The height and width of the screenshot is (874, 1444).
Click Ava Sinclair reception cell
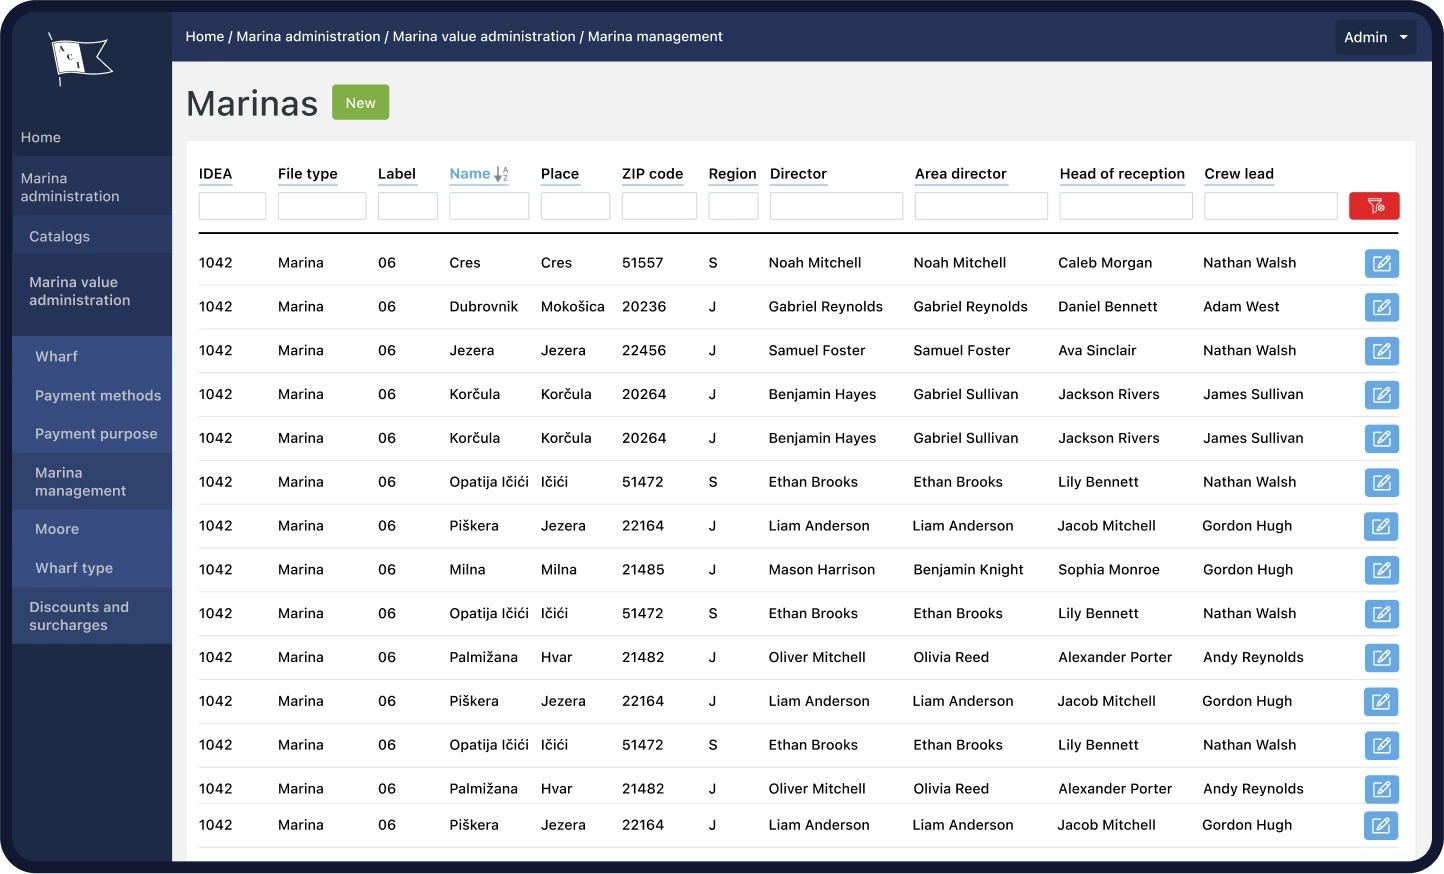(x=1097, y=351)
